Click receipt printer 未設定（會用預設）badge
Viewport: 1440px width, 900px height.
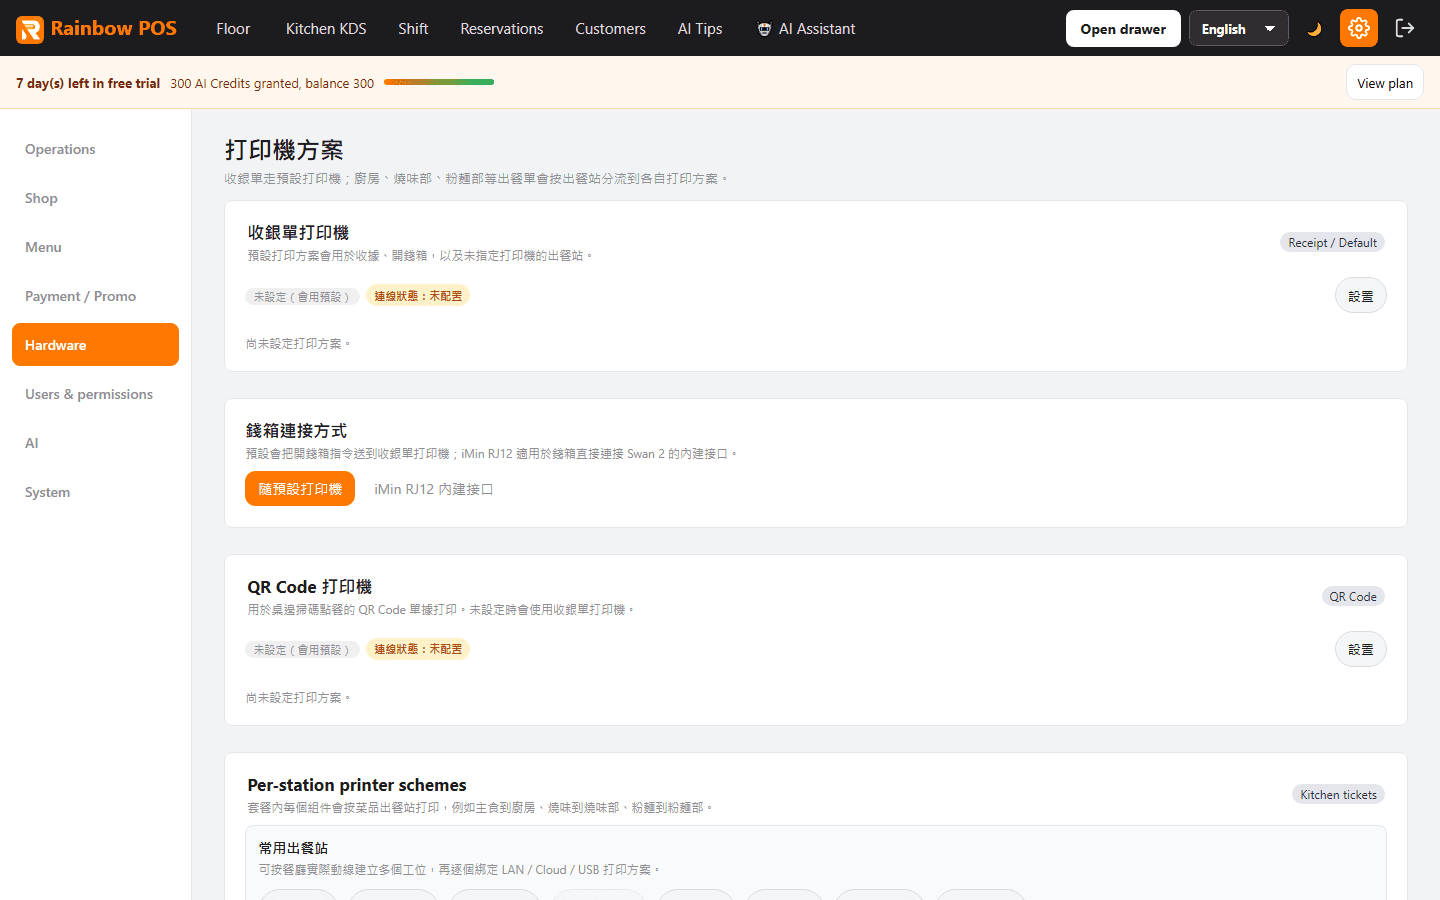tap(302, 297)
